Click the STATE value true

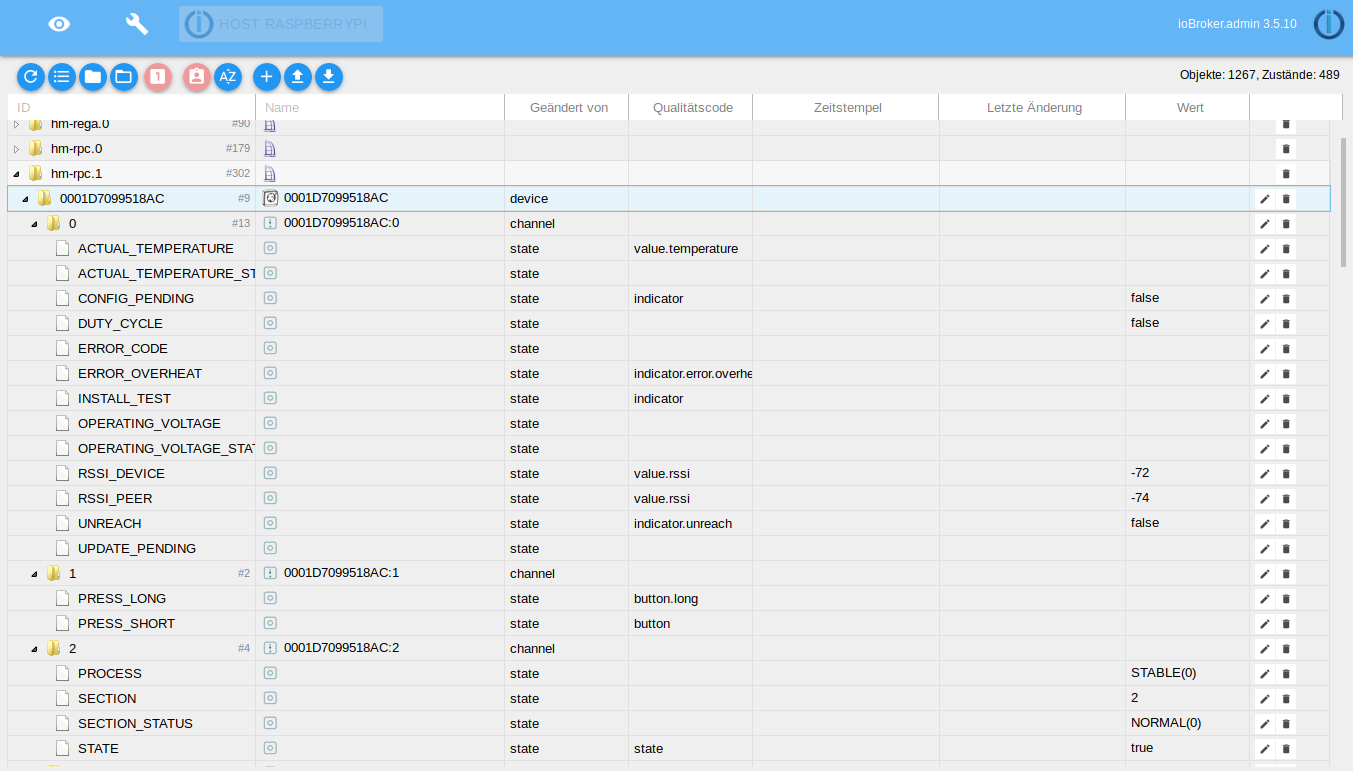pos(1142,748)
